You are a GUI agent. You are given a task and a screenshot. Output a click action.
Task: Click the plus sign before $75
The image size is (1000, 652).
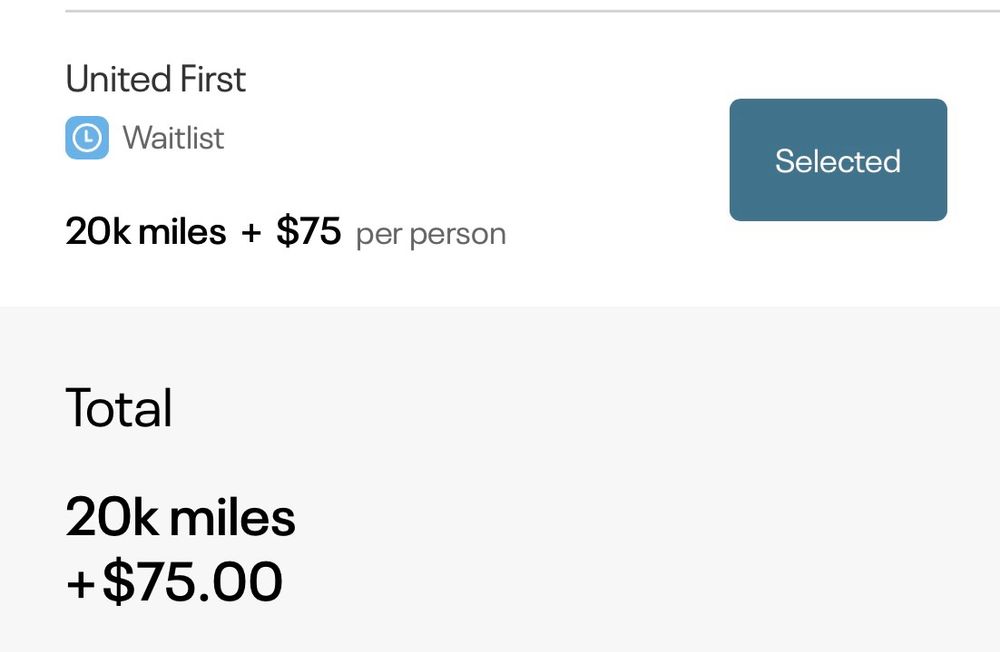click(250, 232)
